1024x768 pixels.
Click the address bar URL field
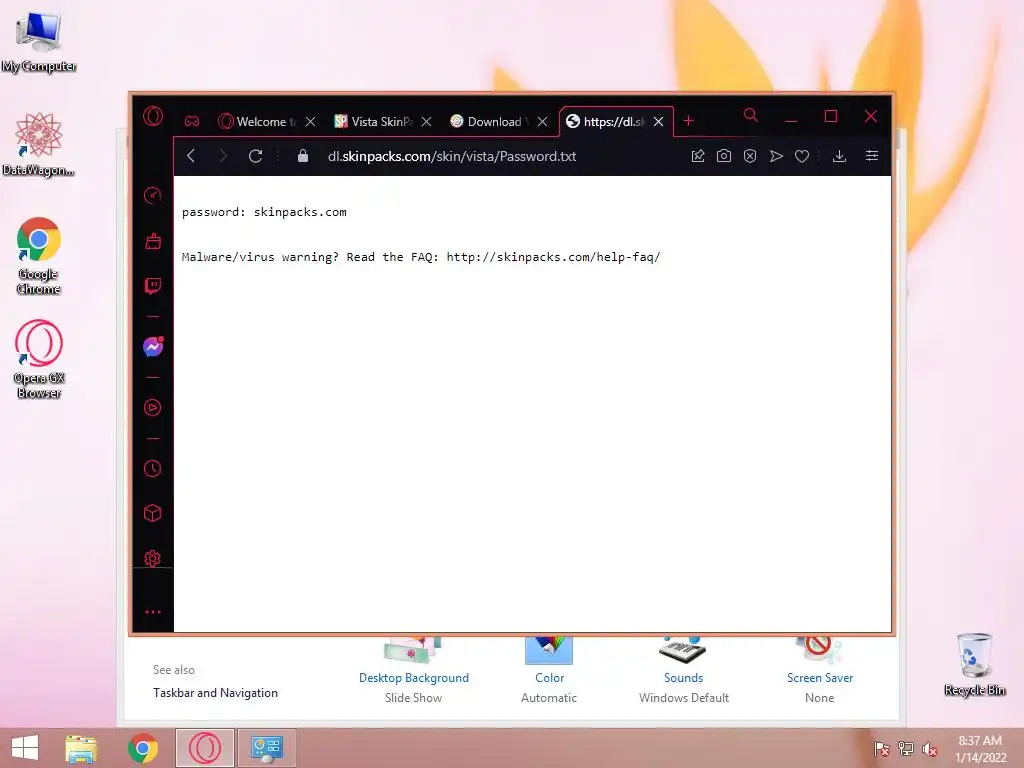[451, 156]
